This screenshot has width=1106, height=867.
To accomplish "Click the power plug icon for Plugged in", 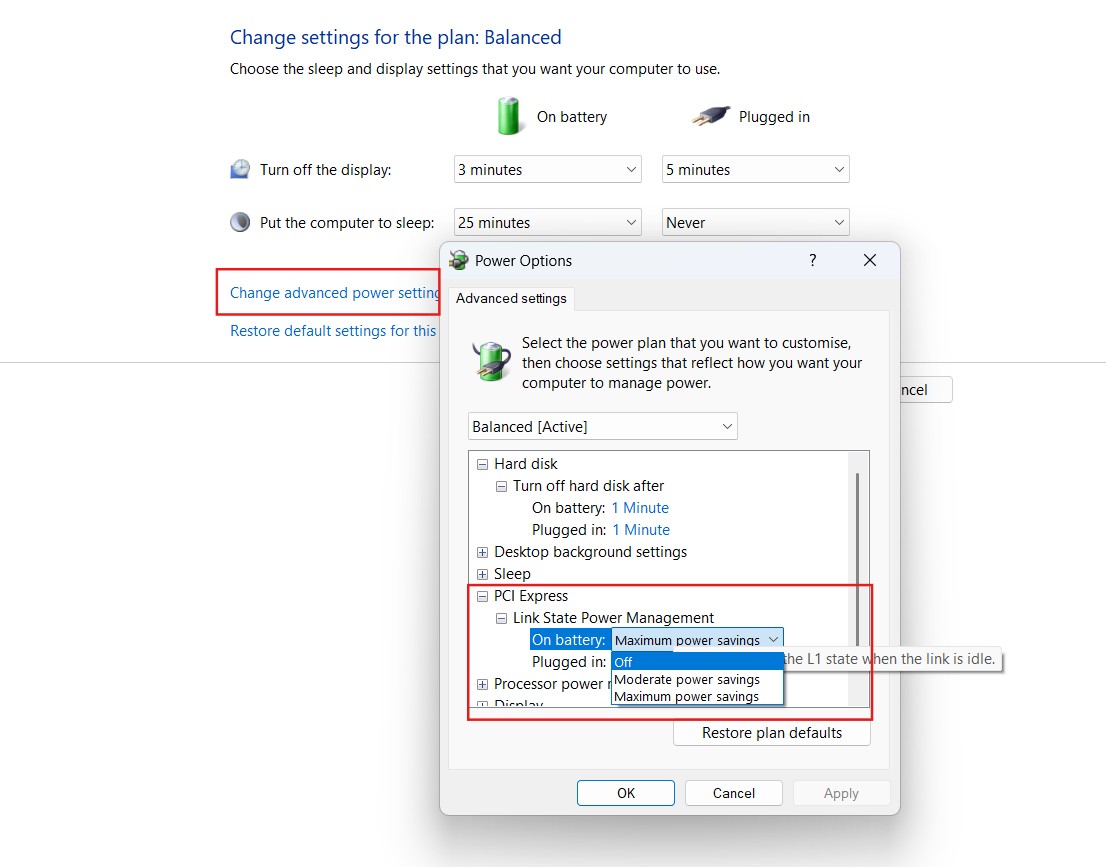I will click(710, 117).
